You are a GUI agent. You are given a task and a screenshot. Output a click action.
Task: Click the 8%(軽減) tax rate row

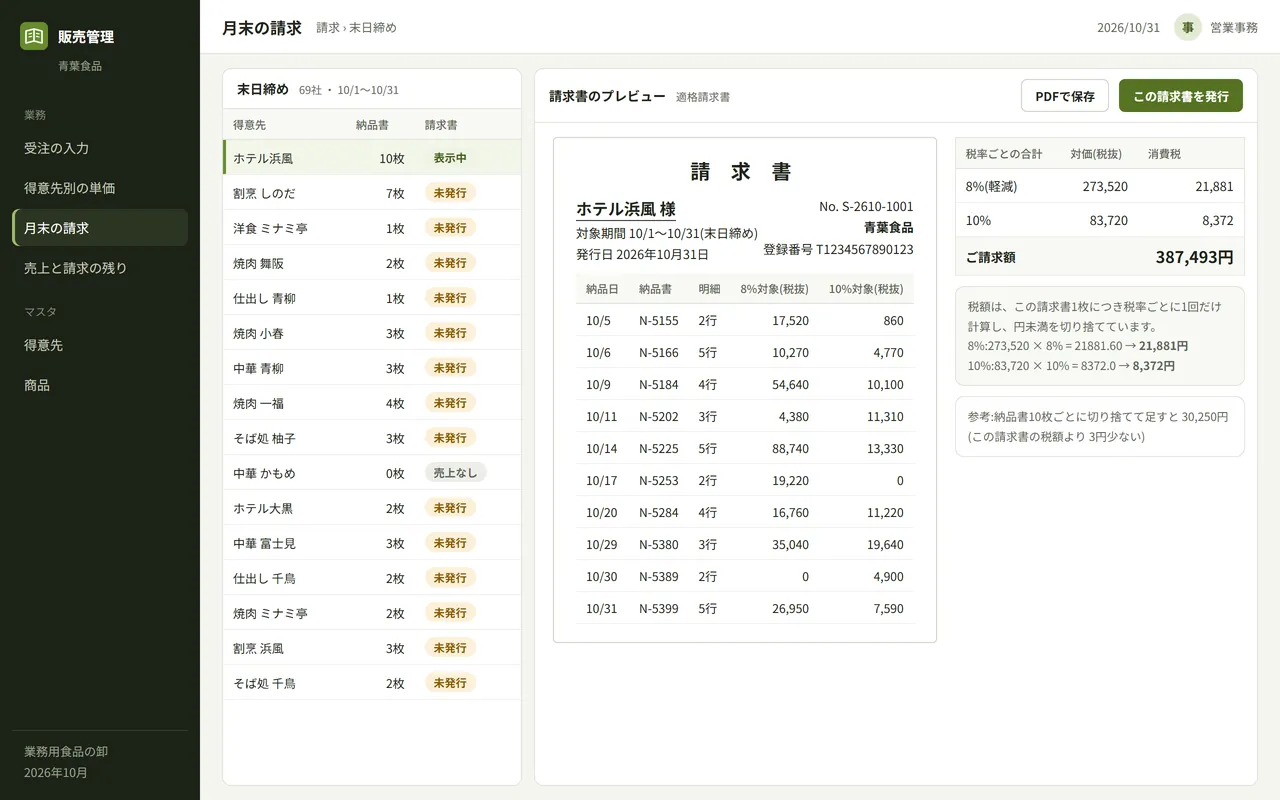(x=1100, y=186)
